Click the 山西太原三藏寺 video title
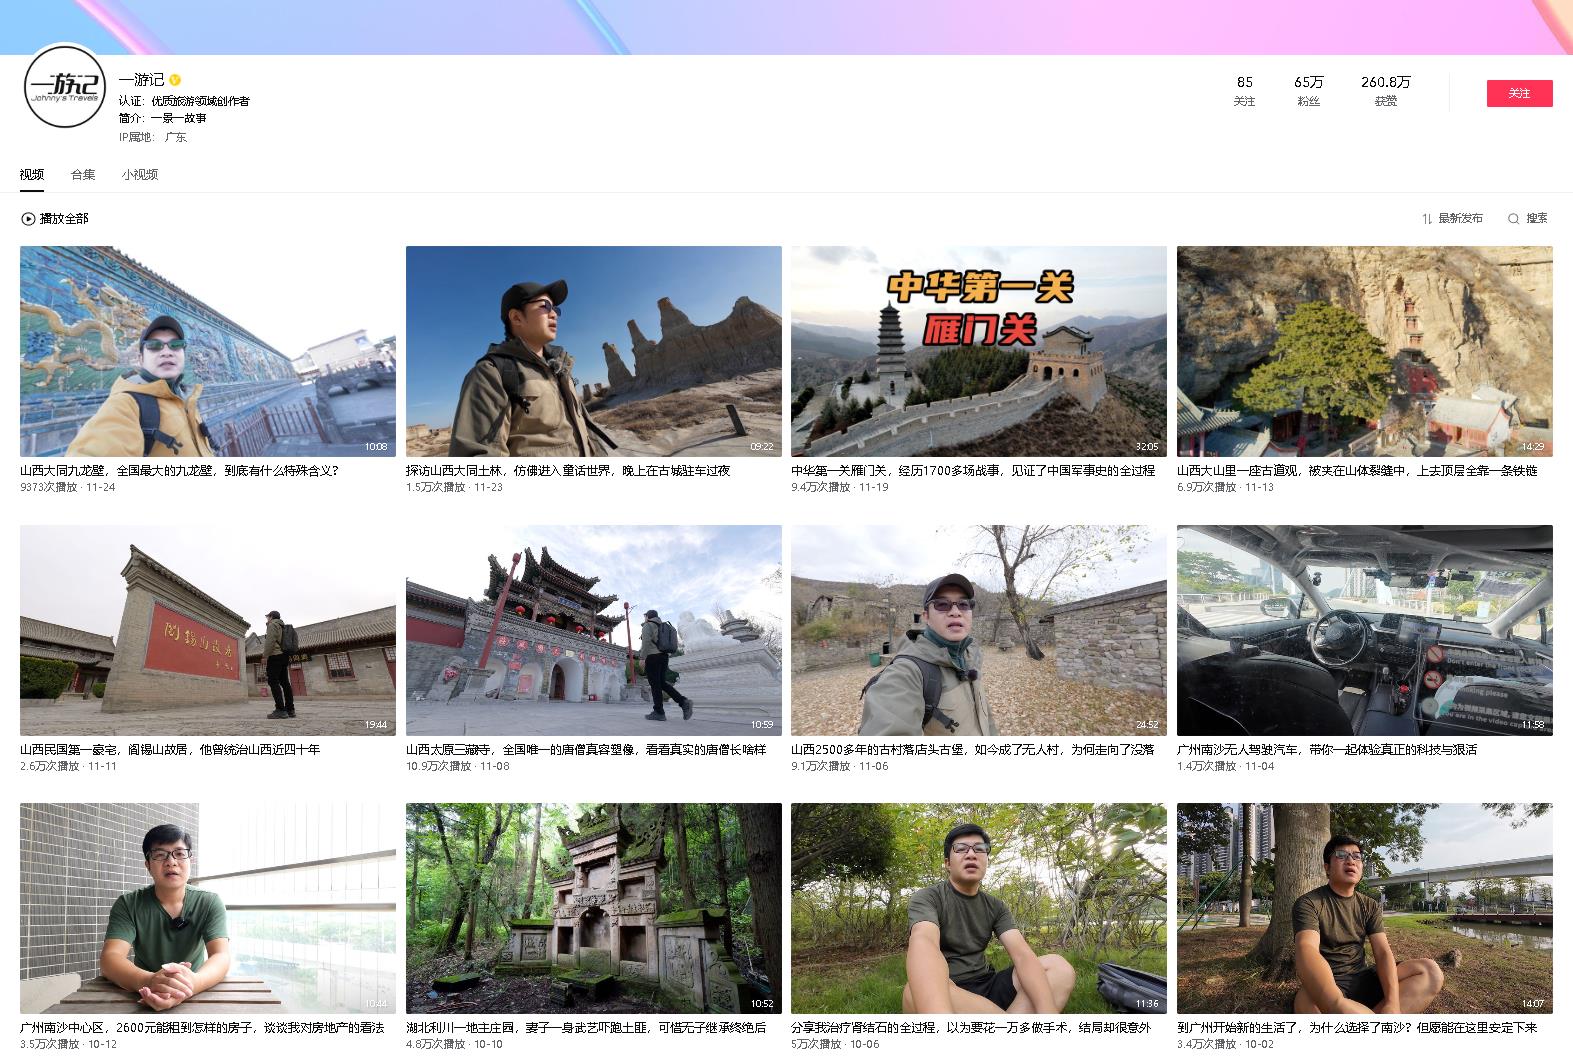 (x=585, y=750)
